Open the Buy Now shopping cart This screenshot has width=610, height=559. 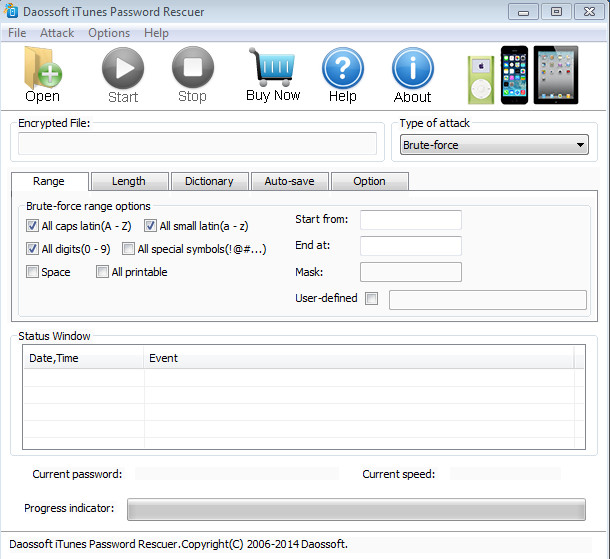pyautogui.click(x=272, y=67)
